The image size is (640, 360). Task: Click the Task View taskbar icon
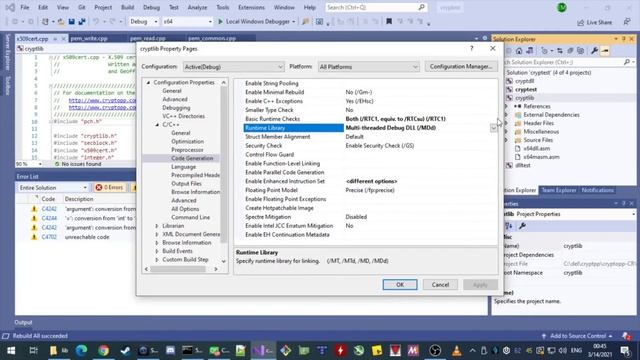33,350
